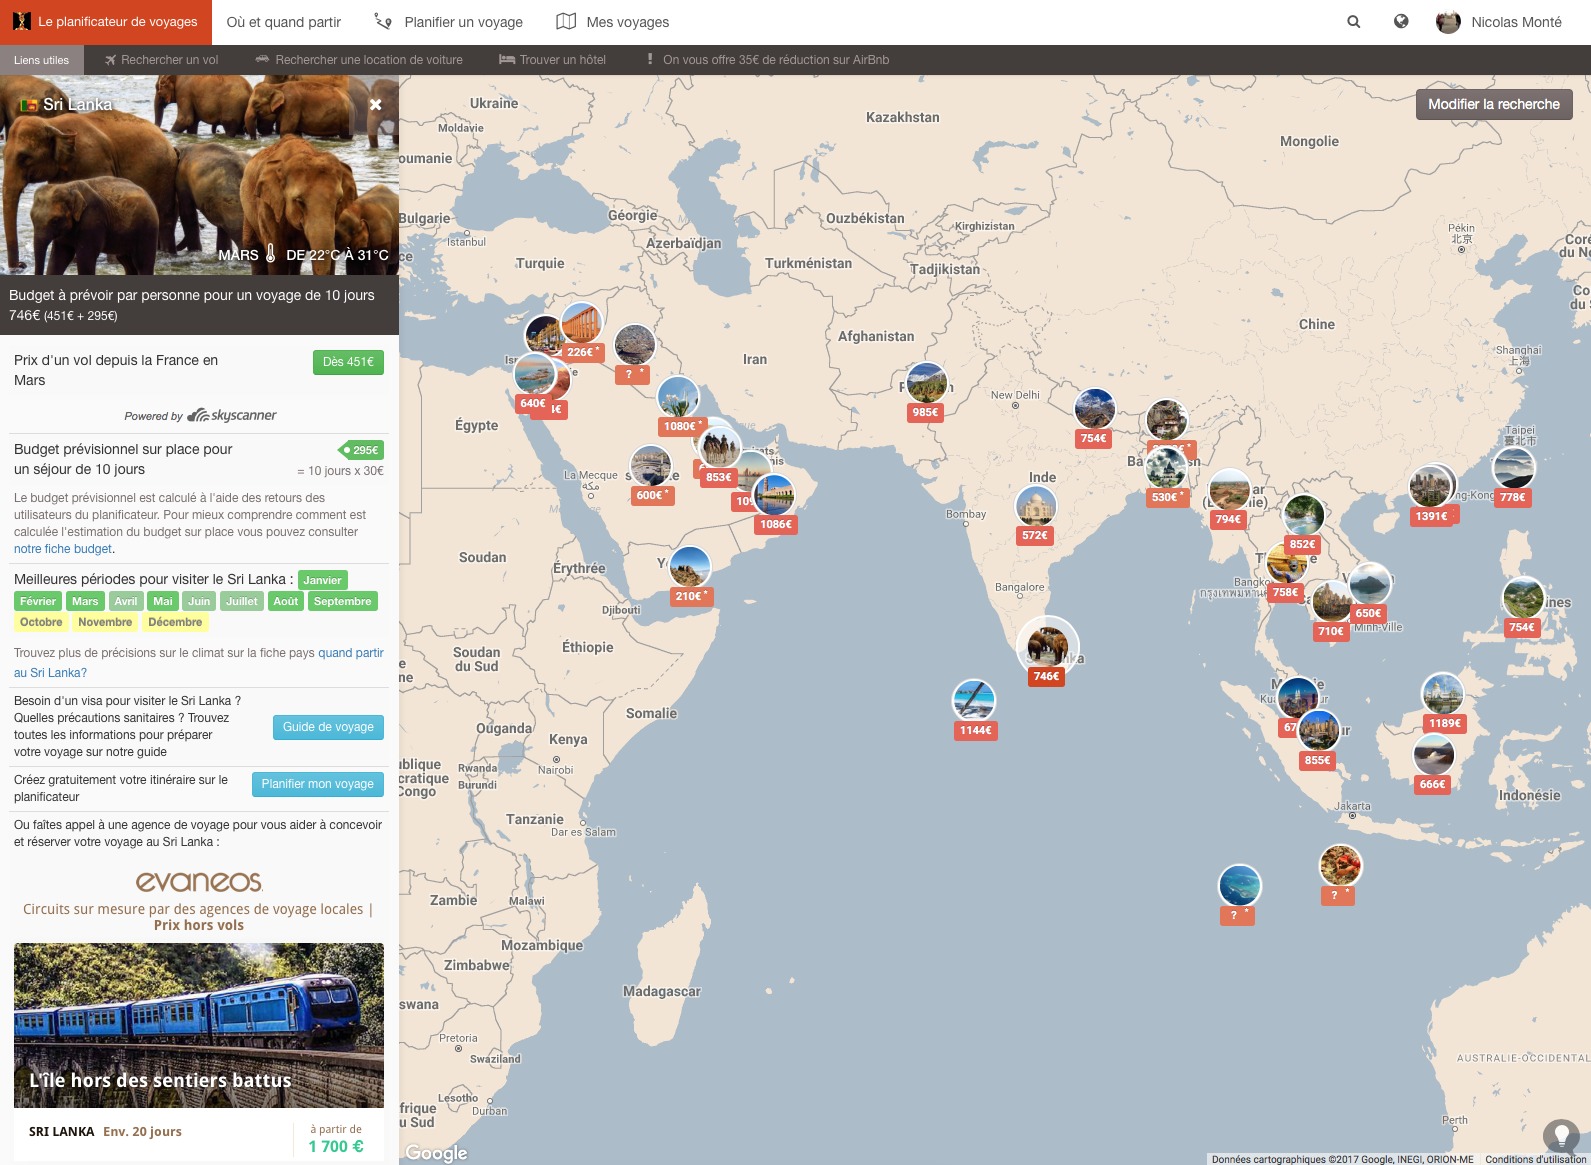
Task: Select the 1144€ Maldives map marker
Action: coord(974,709)
